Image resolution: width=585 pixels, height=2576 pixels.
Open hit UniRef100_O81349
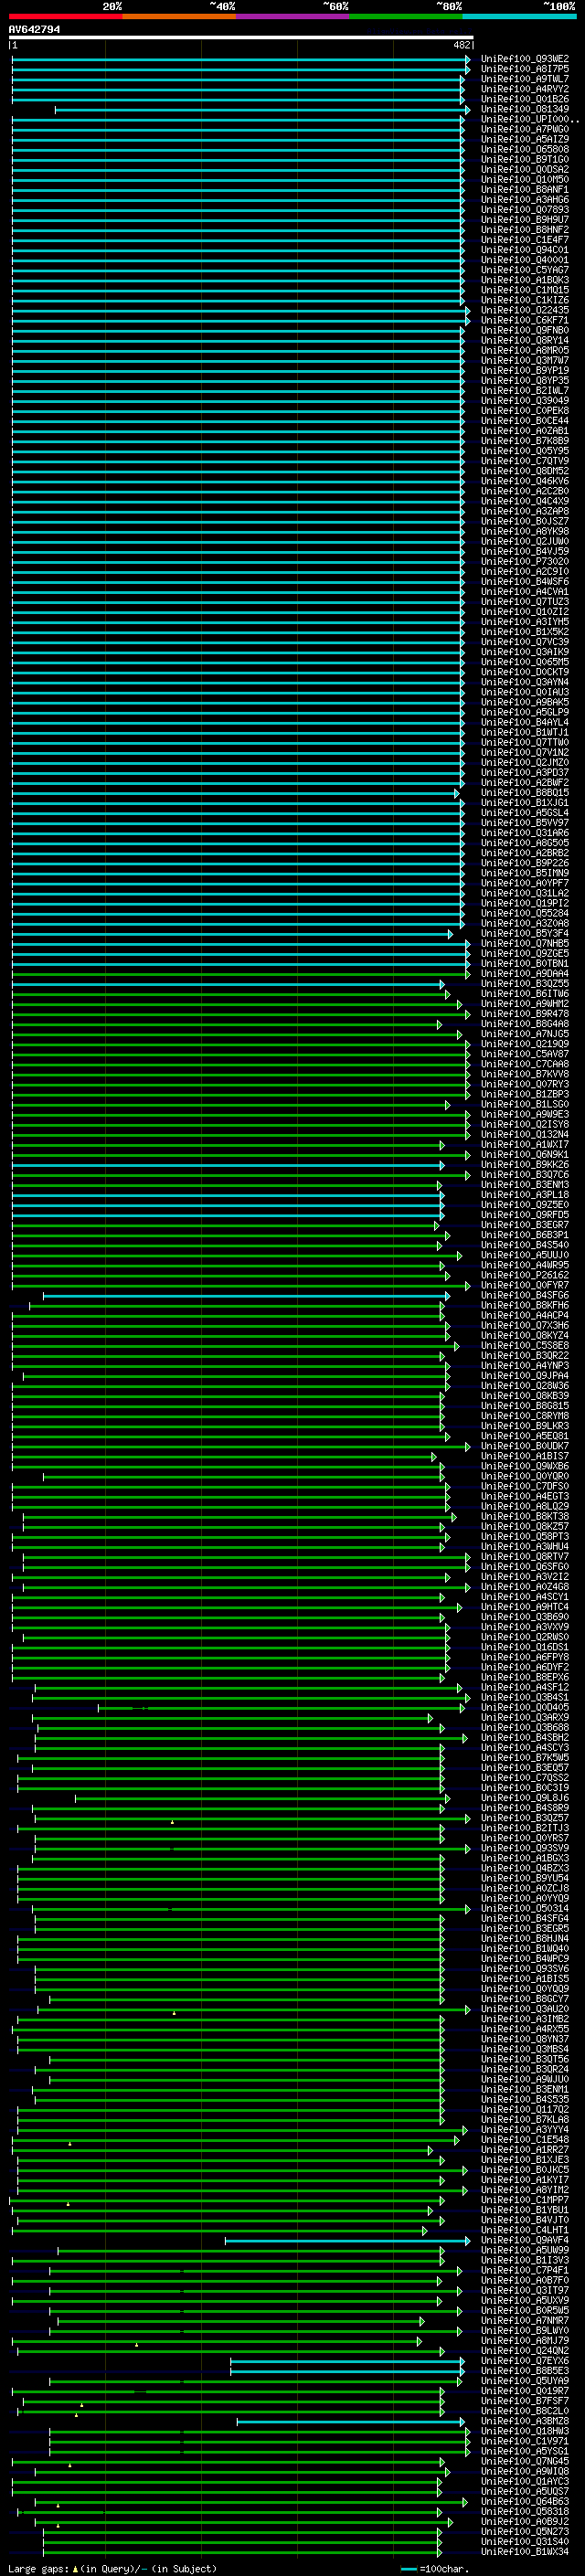tap(525, 109)
